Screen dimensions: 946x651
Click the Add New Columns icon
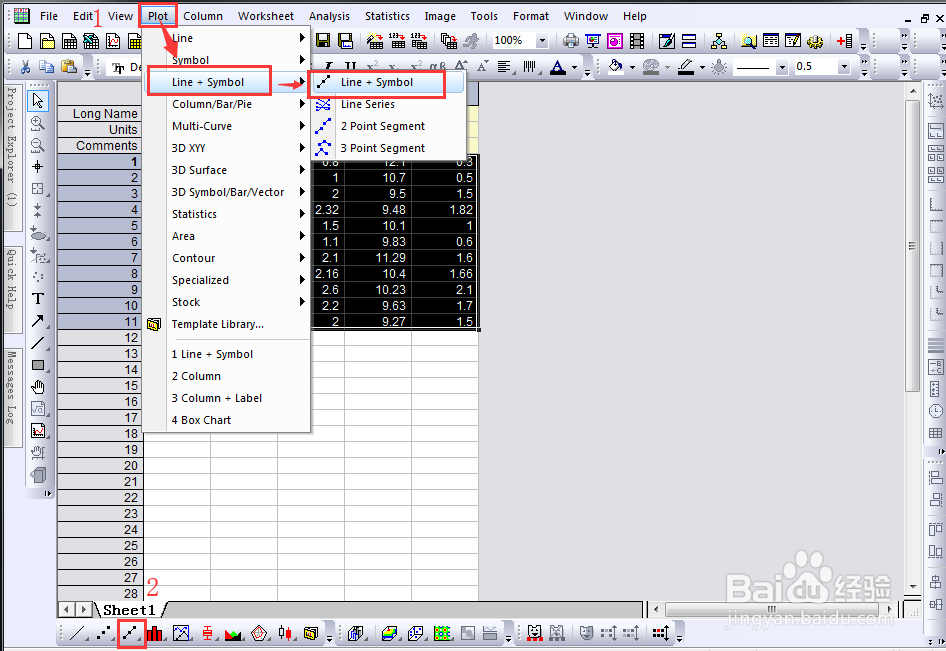(x=845, y=40)
